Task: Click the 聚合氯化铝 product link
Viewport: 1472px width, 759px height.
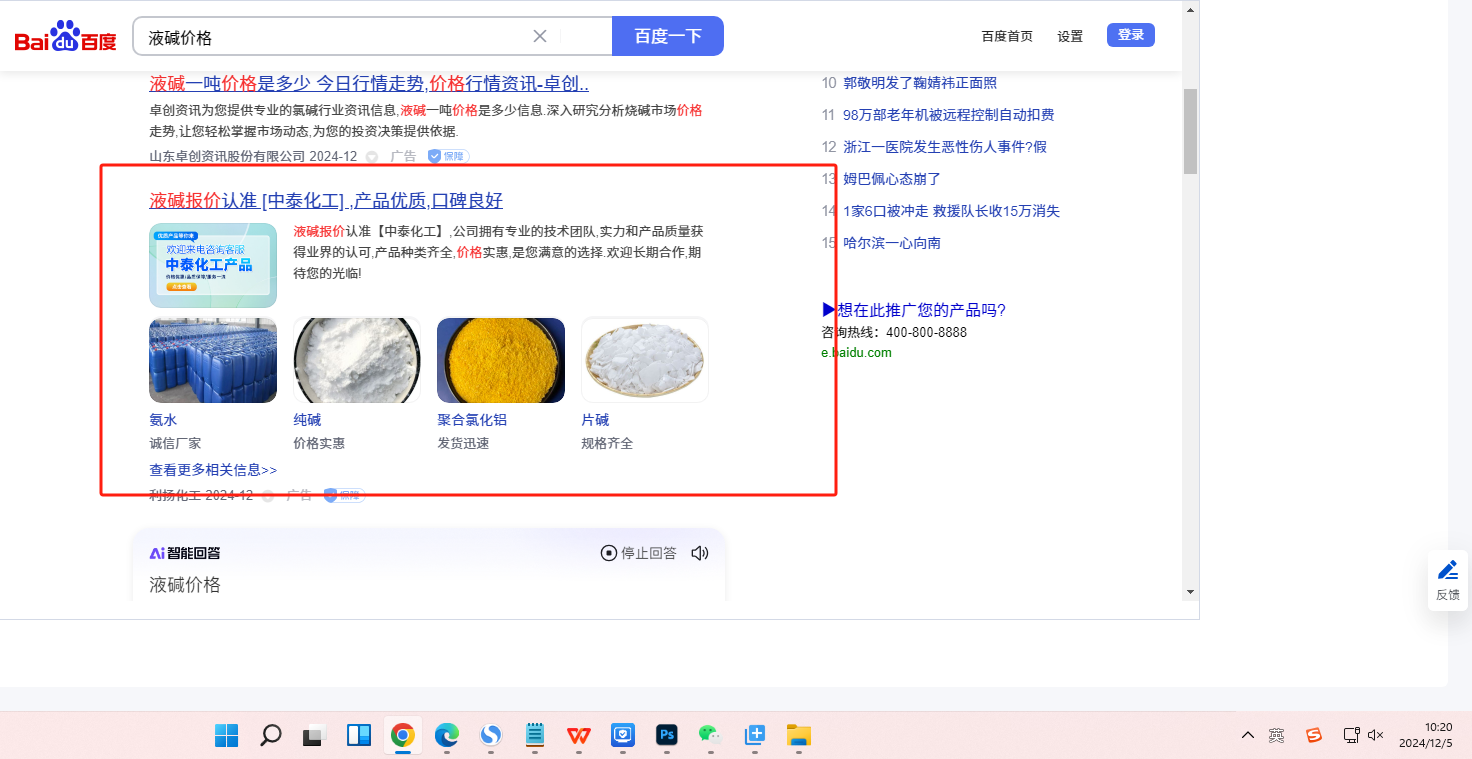Action: click(x=472, y=420)
